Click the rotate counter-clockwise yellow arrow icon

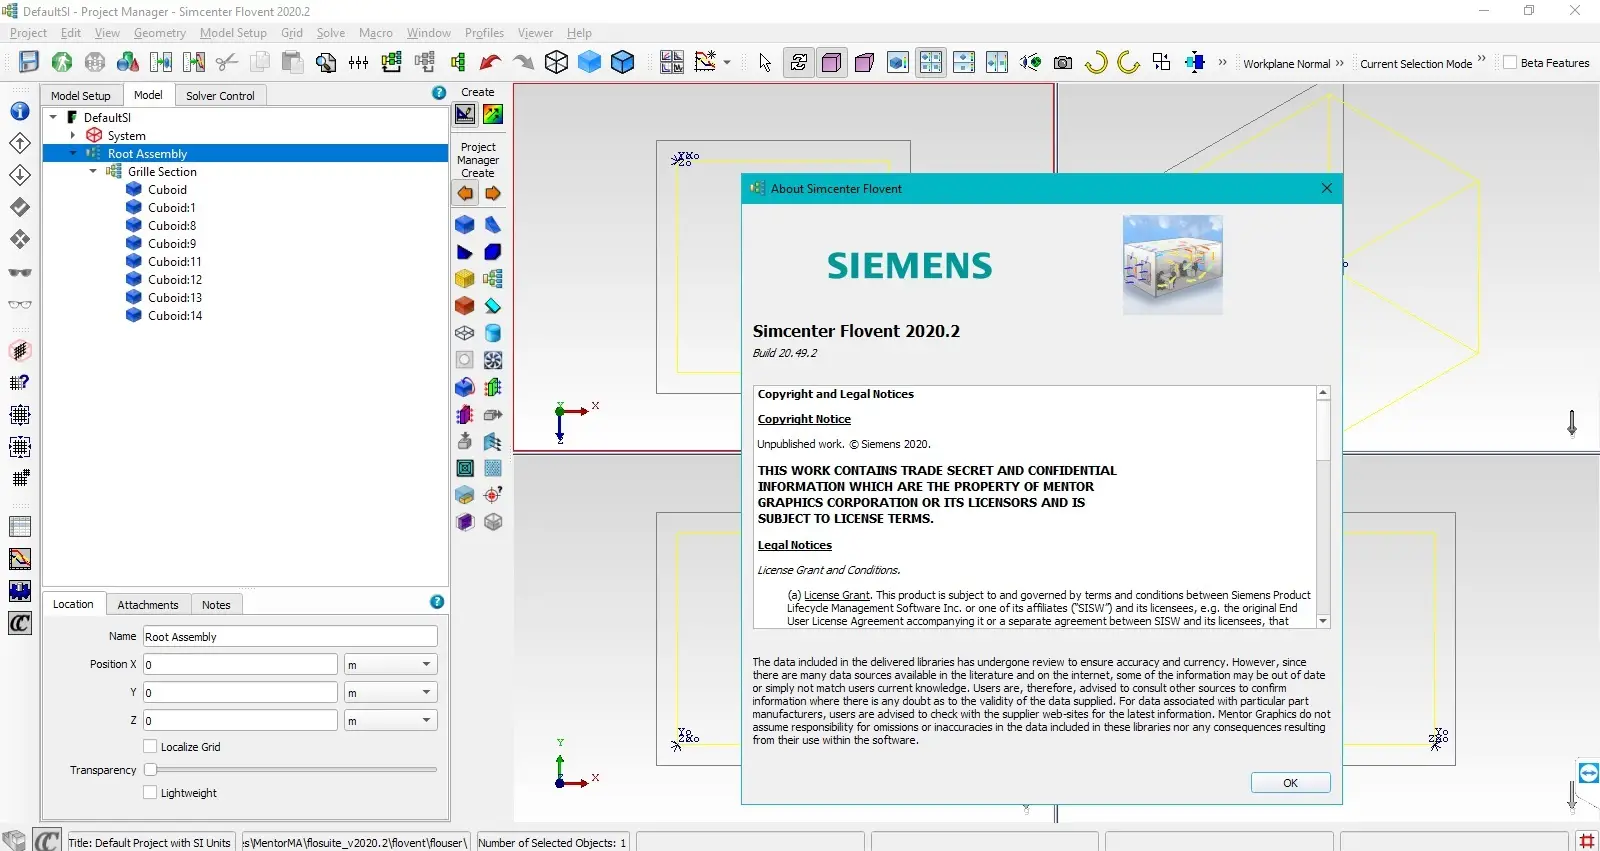(1129, 62)
